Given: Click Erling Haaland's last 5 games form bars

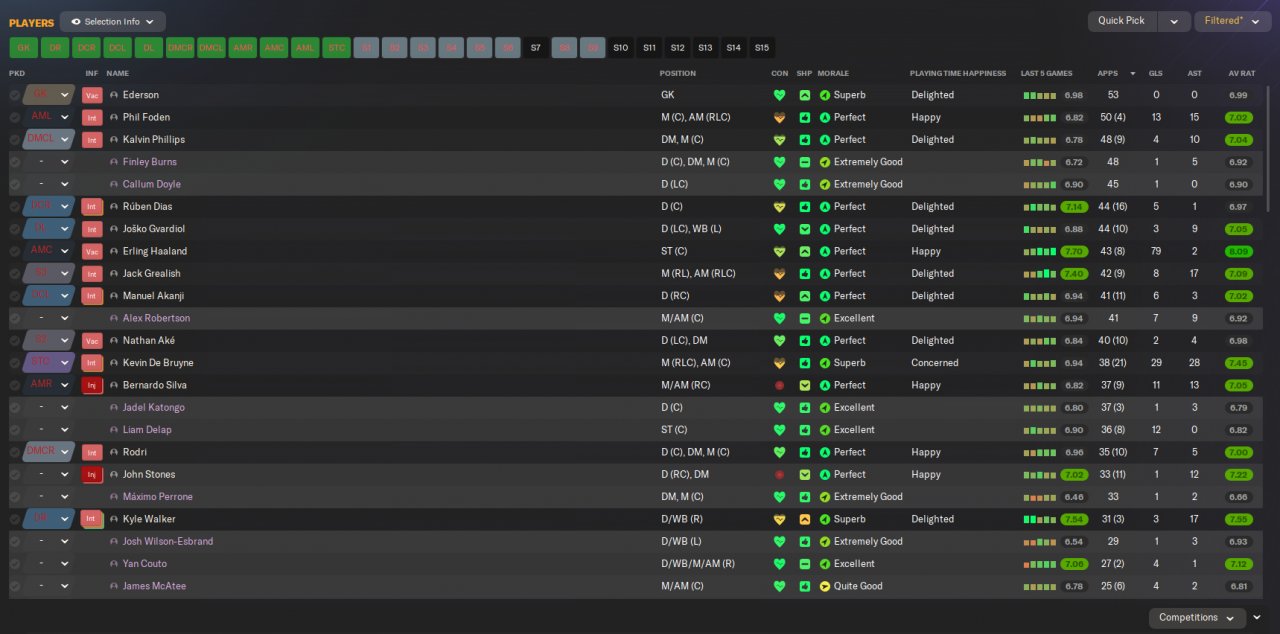Looking at the screenshot, I should click(x=1039, y=251).
